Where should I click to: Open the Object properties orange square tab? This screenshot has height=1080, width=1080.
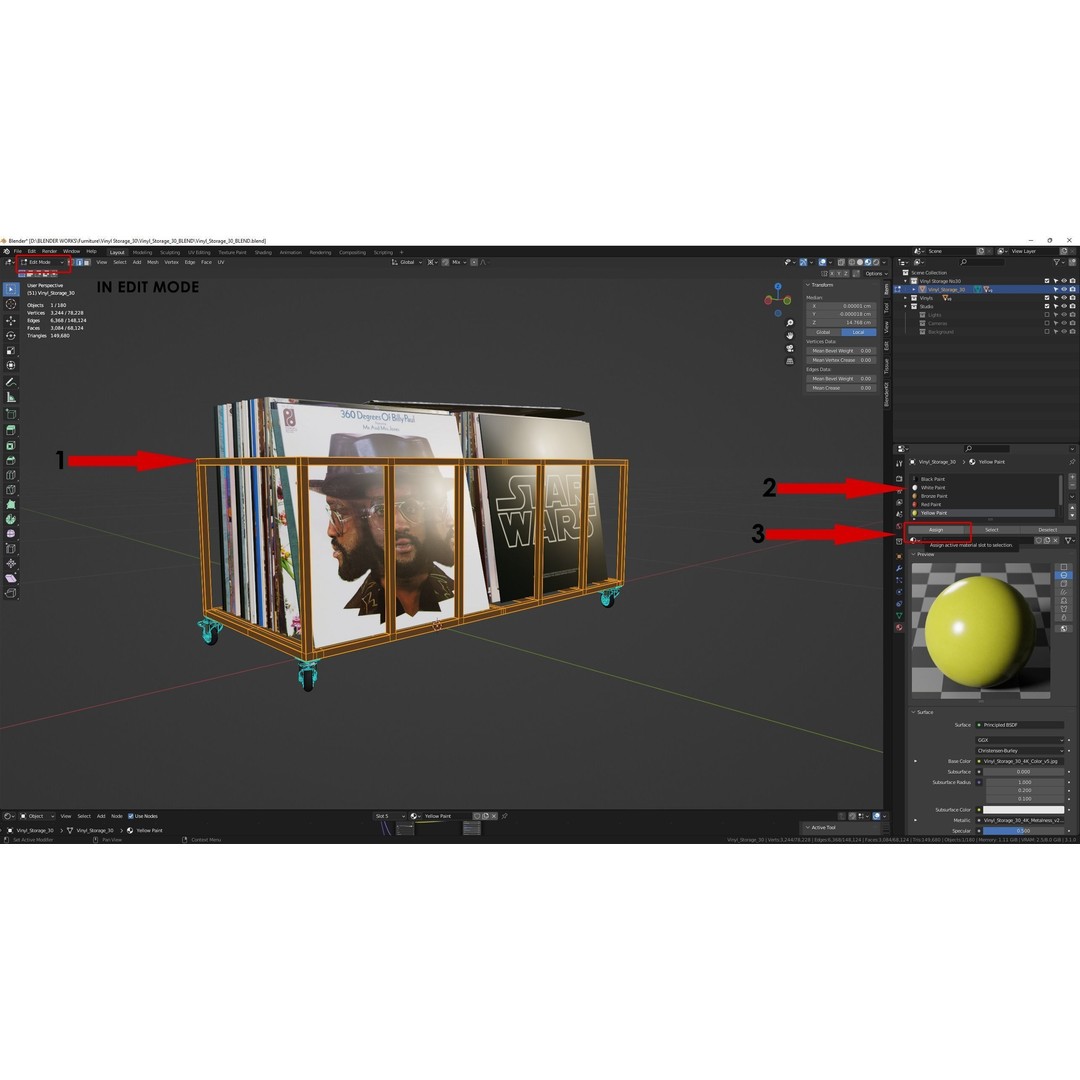point(899,557)
